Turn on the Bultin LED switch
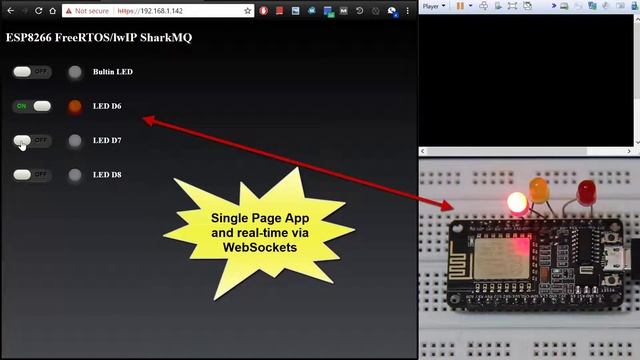 (x=32, y=72)
